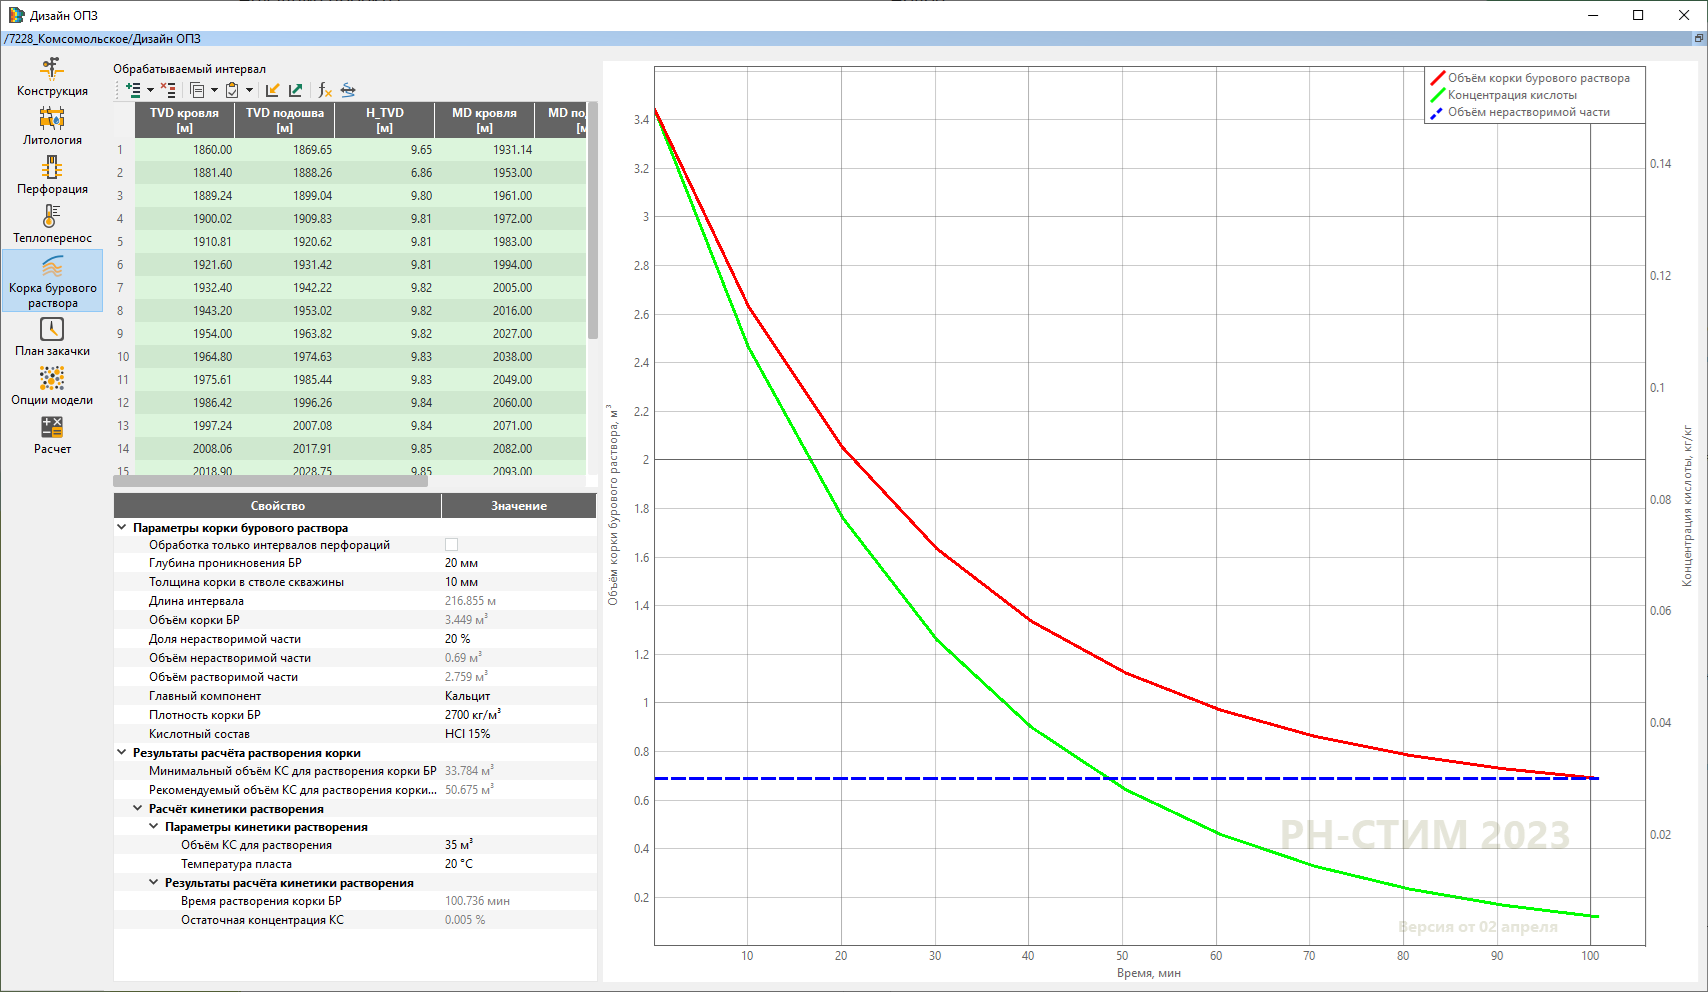The width and height of the screenshot is (1708, 992).
Task: Open План закачки section
Action: [x=52, y=337]
